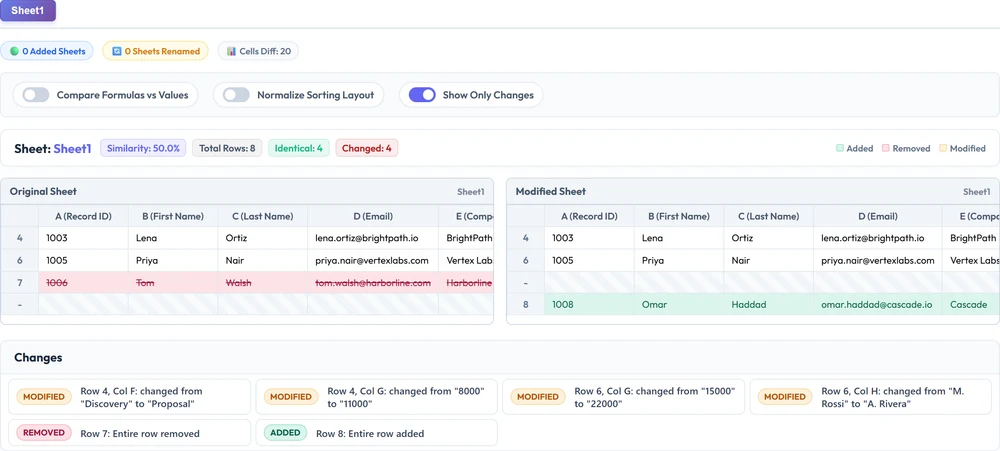Click Row 7: Entire row removed text
This screenshot has width=1000, height=451.
click(x=140, y=434)
